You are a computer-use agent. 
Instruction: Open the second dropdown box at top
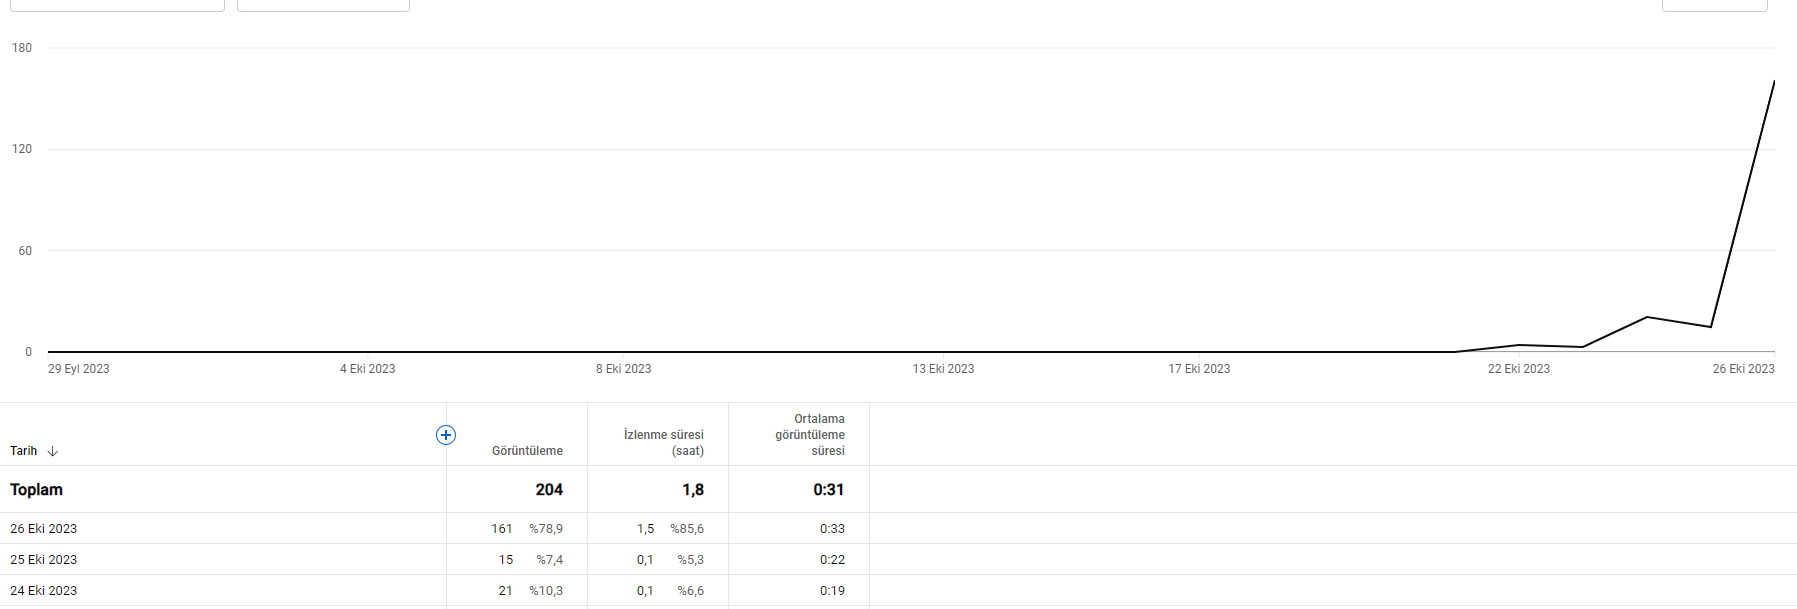pos(323,5)
